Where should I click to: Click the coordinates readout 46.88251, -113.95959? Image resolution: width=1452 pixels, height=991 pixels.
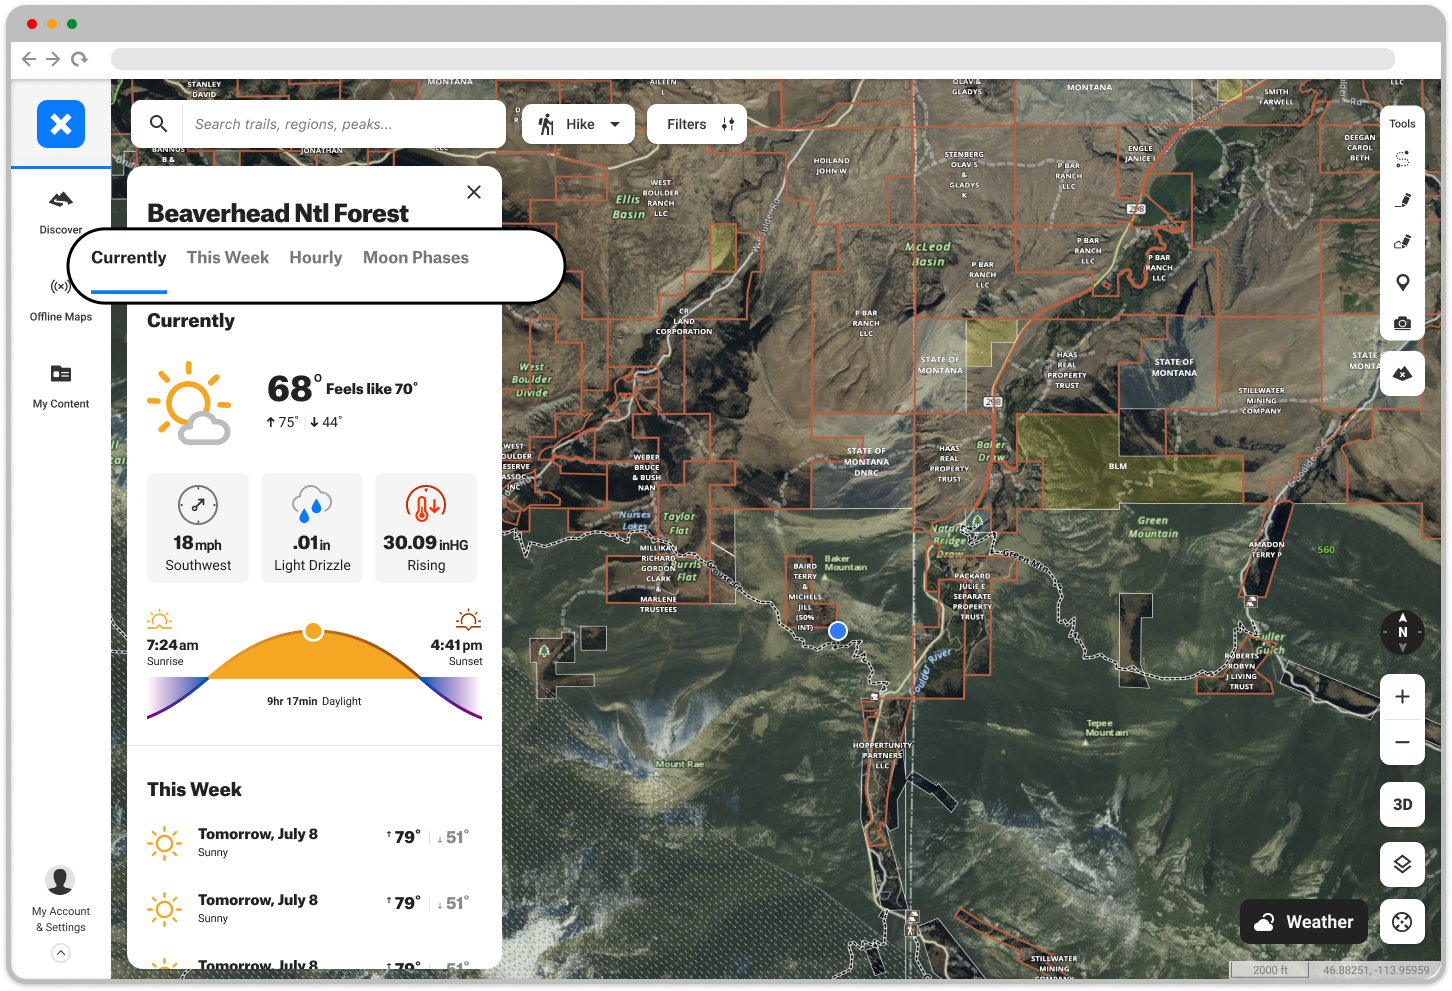1376,970
